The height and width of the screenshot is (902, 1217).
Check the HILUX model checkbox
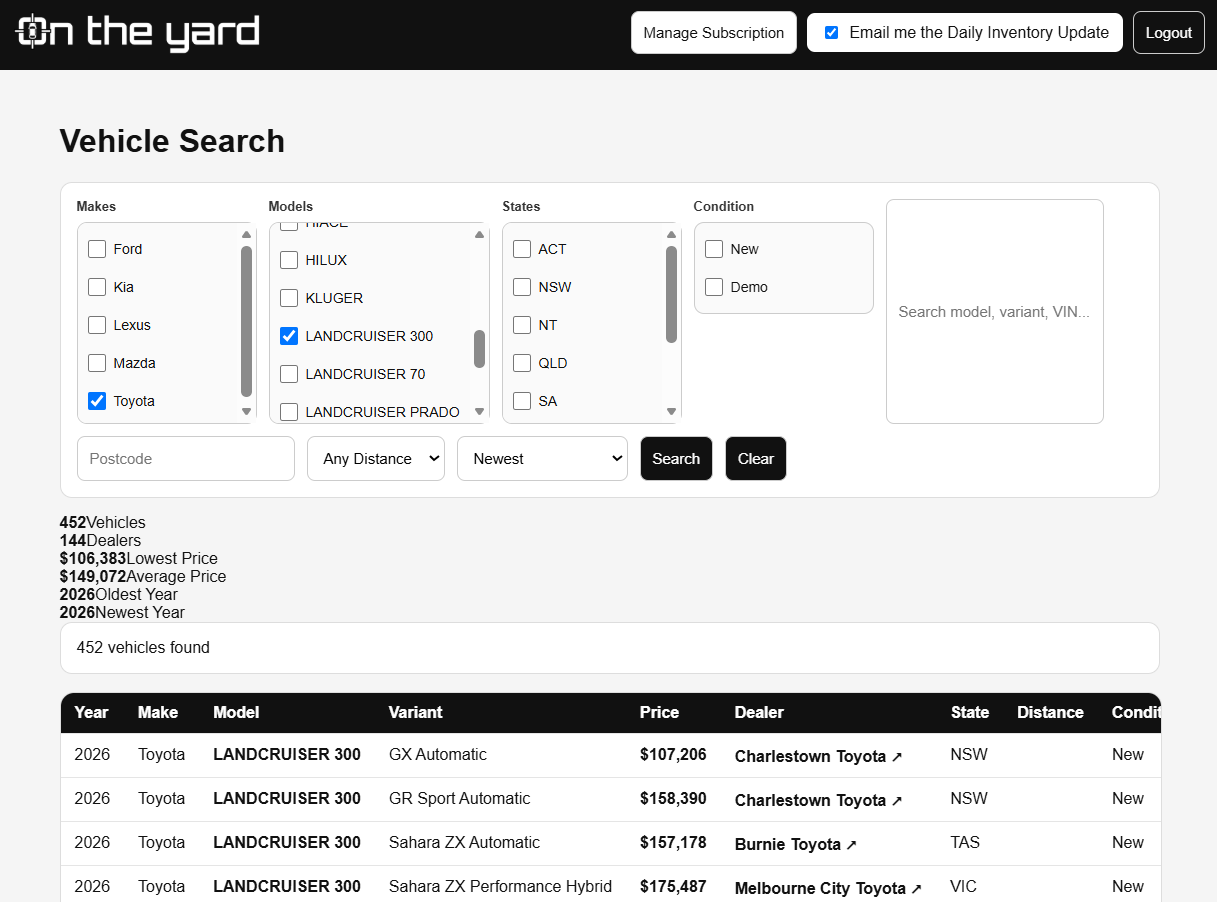click(x=289, y=260)
